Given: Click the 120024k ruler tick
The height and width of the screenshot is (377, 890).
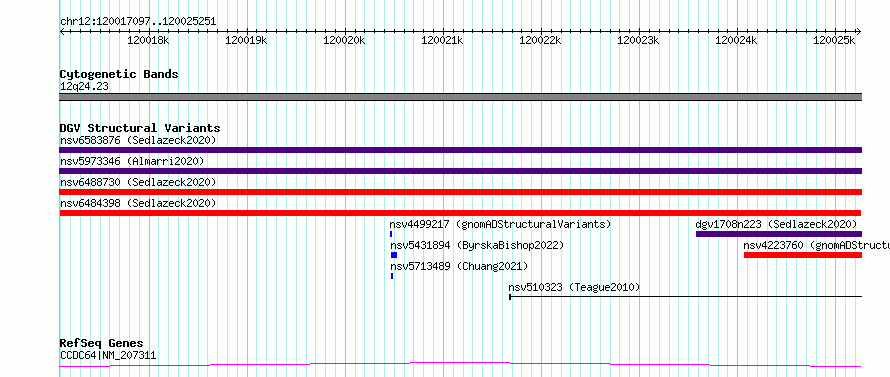Looking at the screenshot, I should [x=737, y=40].
